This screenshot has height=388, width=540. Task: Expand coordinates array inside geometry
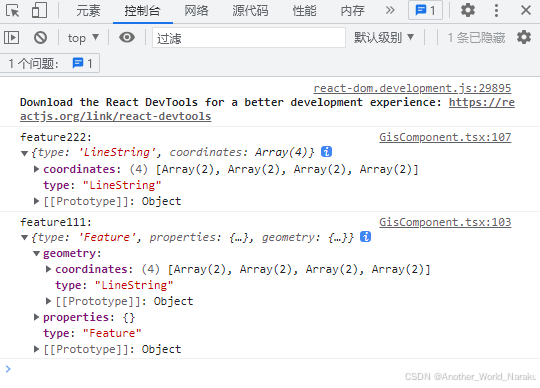point(48,269)
